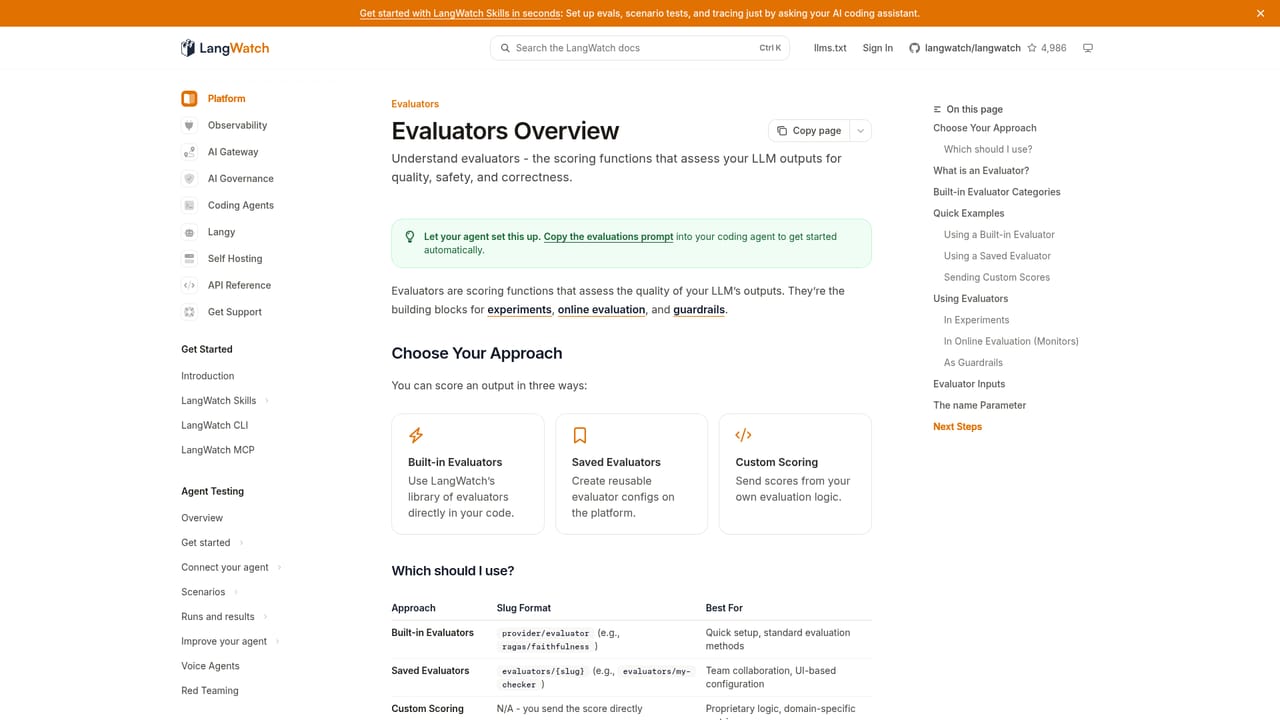
Task: Go to LangWatch CLI docs
Action: click(215, 425)
